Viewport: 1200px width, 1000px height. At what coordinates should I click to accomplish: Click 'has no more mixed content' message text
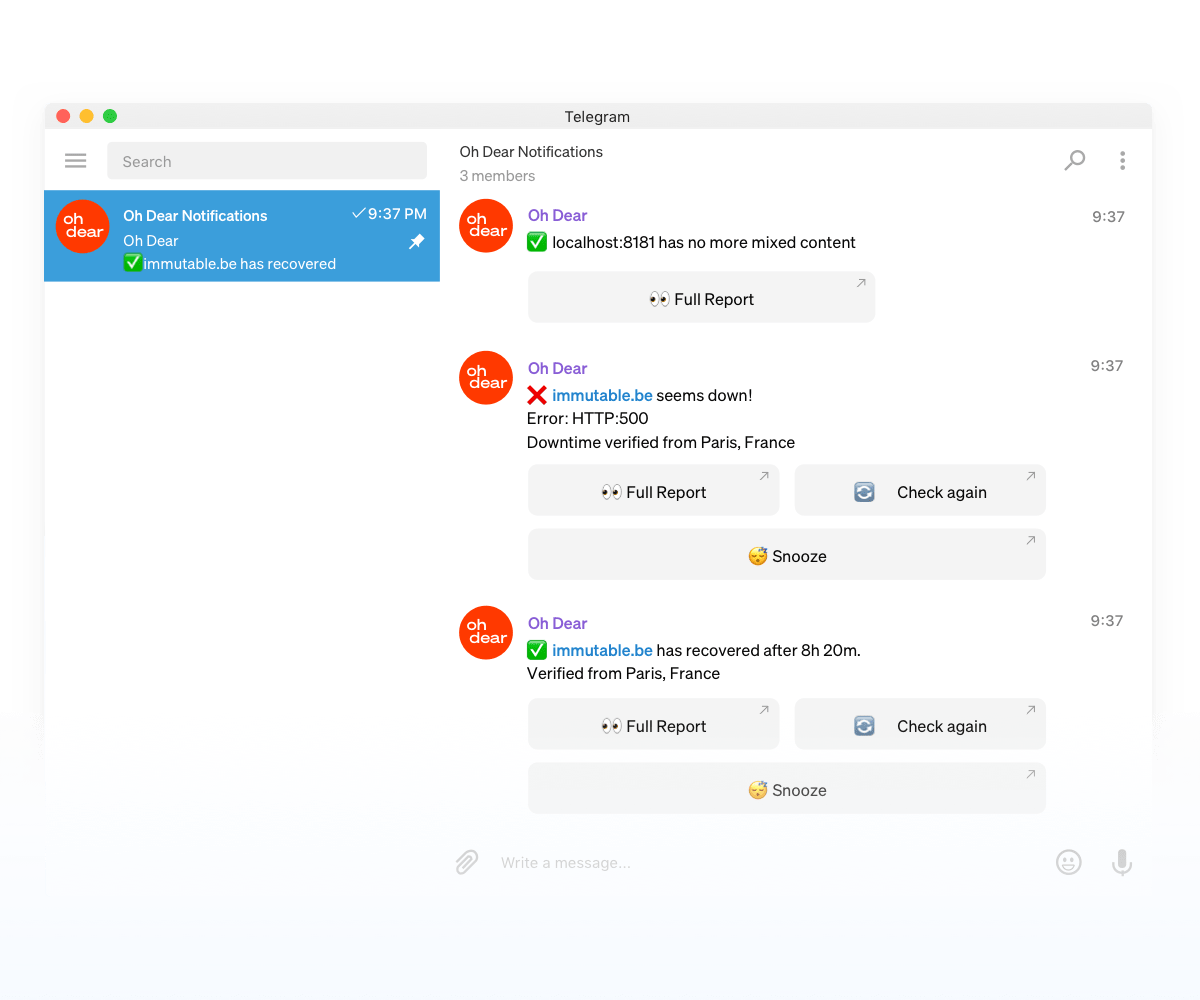pyautogui.click(x=757, y=242)
